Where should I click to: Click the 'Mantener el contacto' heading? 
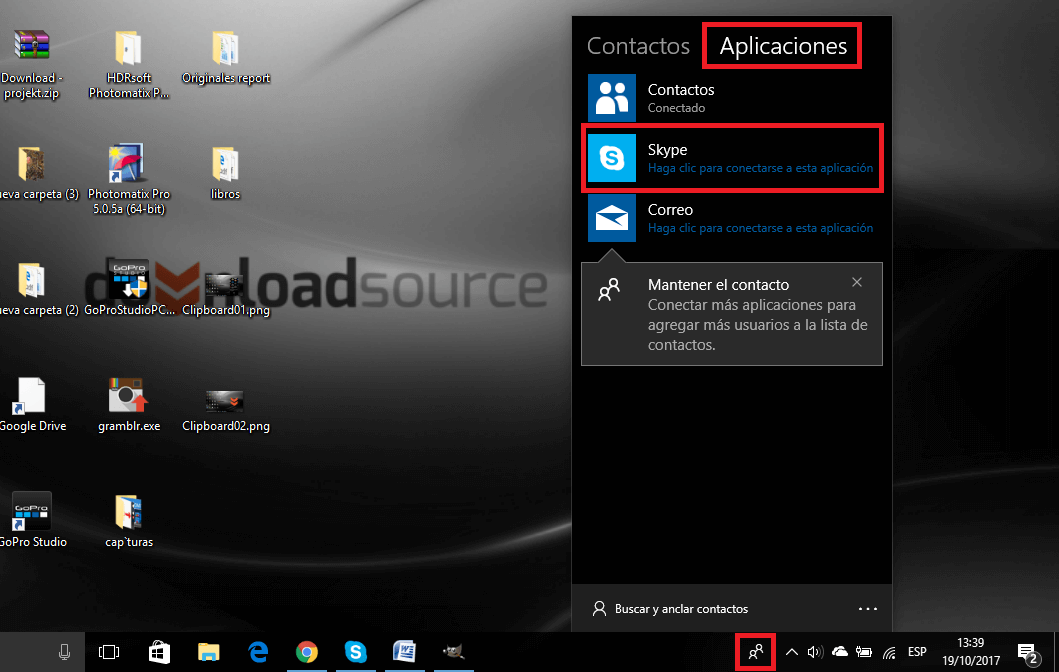(x=718, y=284)
